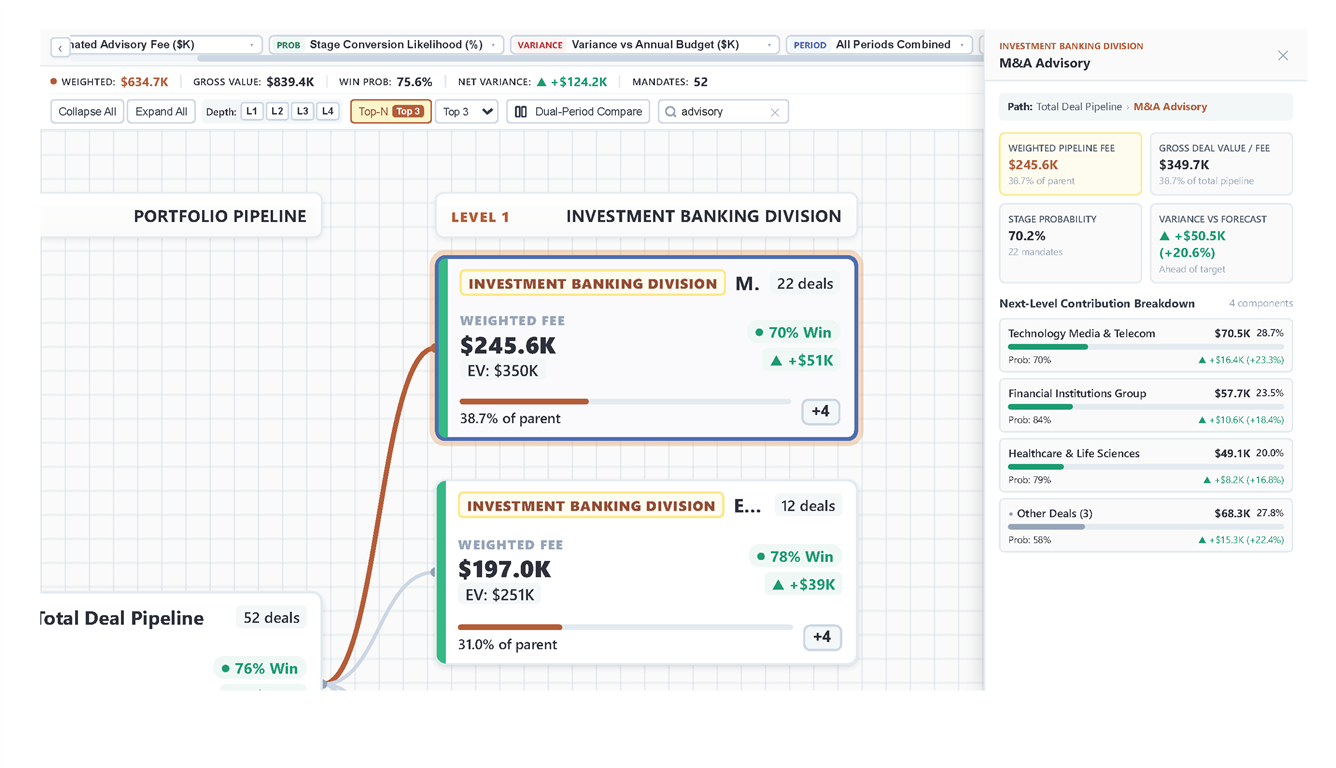Toggle the Top-N filter
This screenshot has height=768, width=1336.
391,112
